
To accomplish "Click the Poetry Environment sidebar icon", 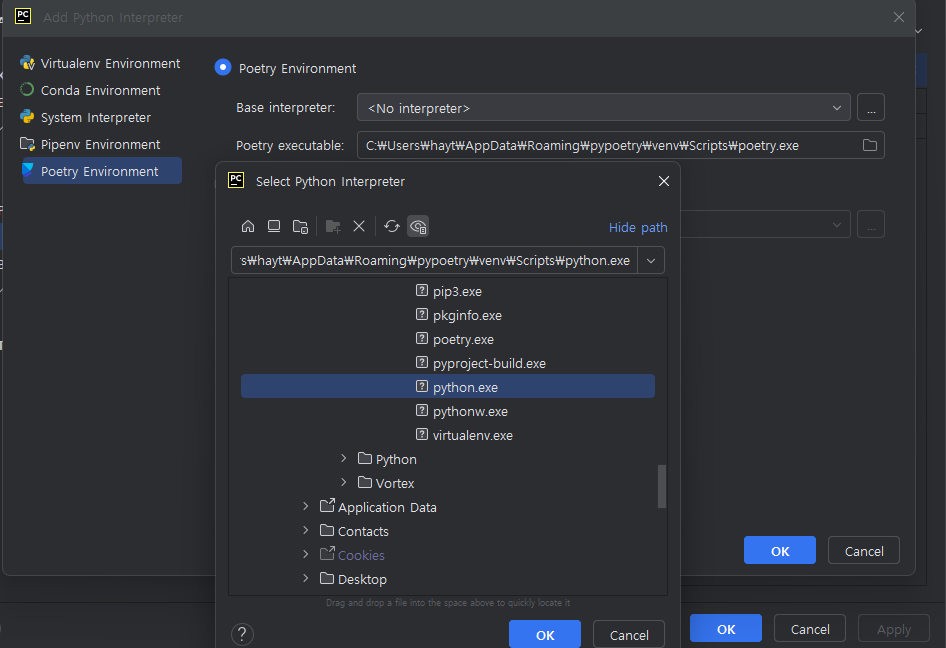I will click(x=28, y=170).
